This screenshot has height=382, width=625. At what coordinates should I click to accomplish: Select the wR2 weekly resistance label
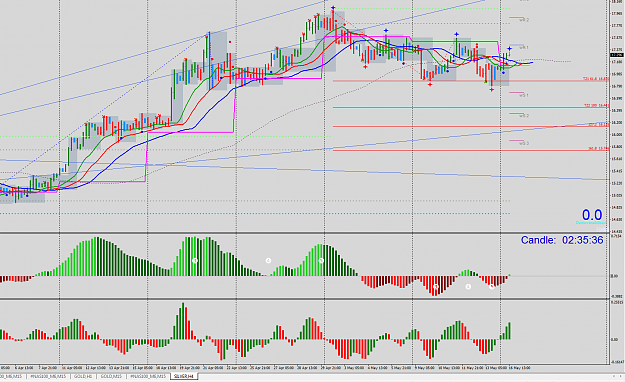click(x=524, y=20)
